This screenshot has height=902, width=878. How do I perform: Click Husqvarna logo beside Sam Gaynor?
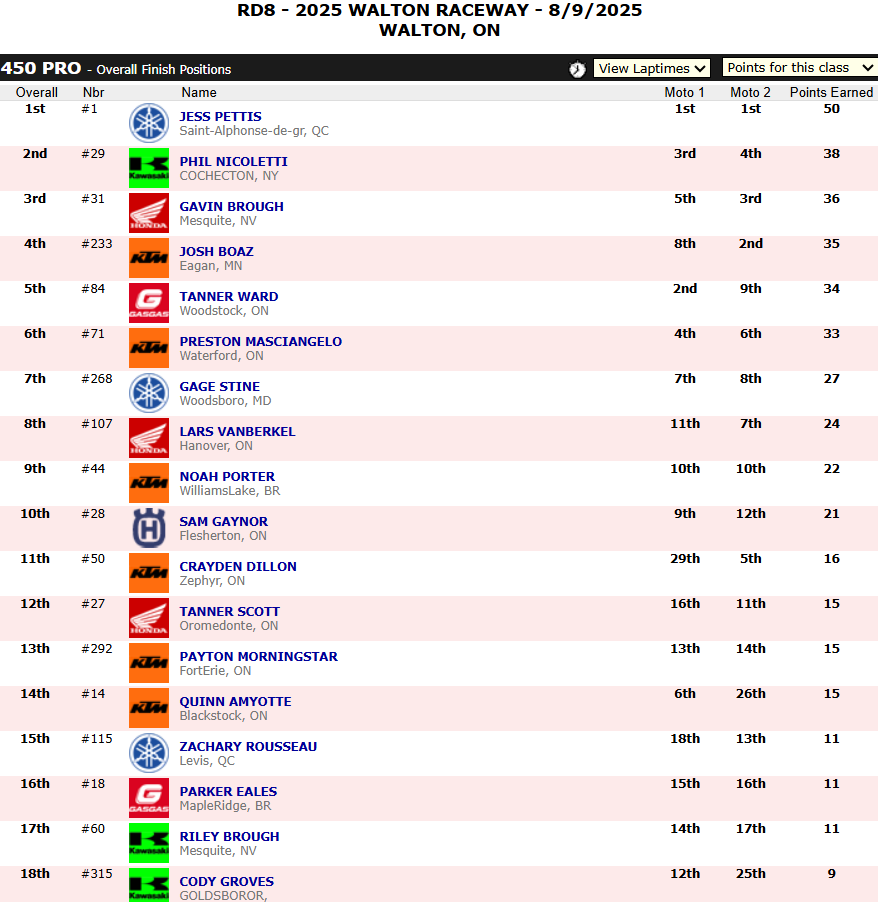(149, 528)
